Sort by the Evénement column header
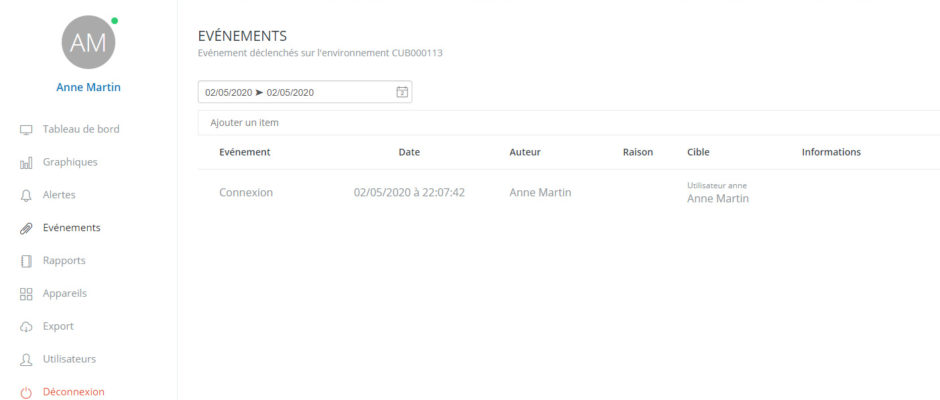The height and width of the screenshot is (400, 940). coord(245,152)
